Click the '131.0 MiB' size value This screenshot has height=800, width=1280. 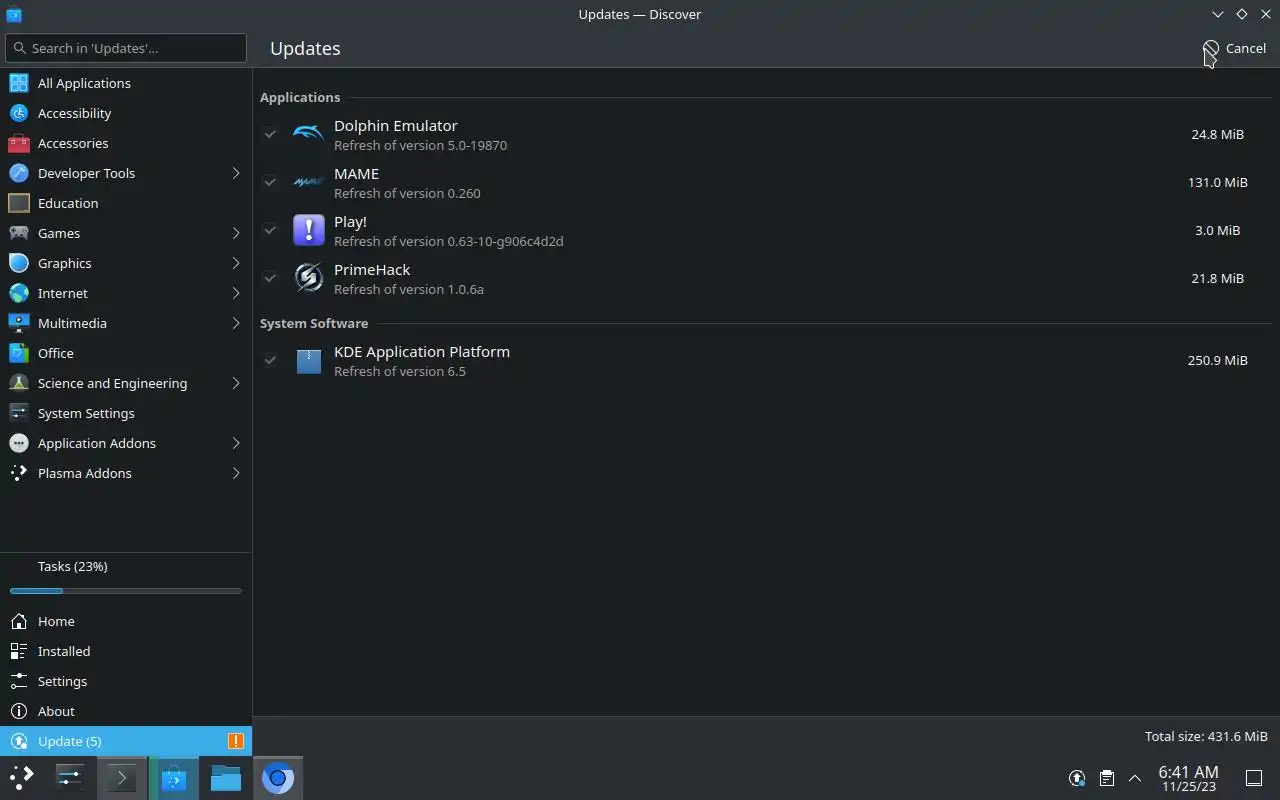(1217, 182)
